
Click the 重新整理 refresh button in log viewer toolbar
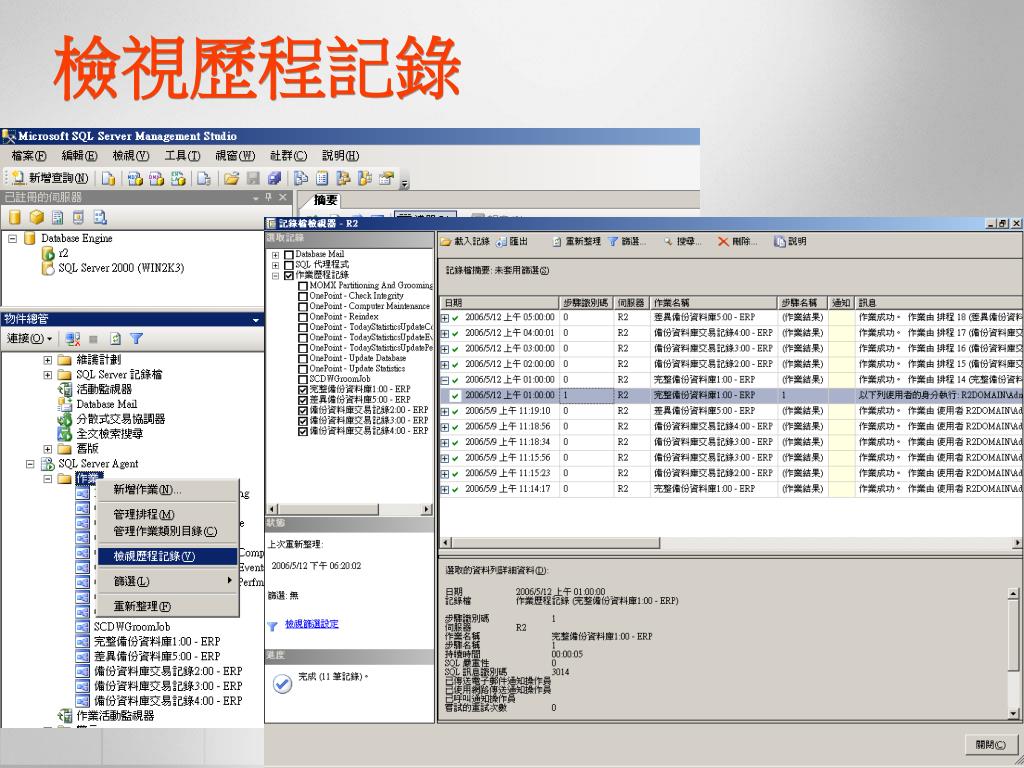pos(577,241)
